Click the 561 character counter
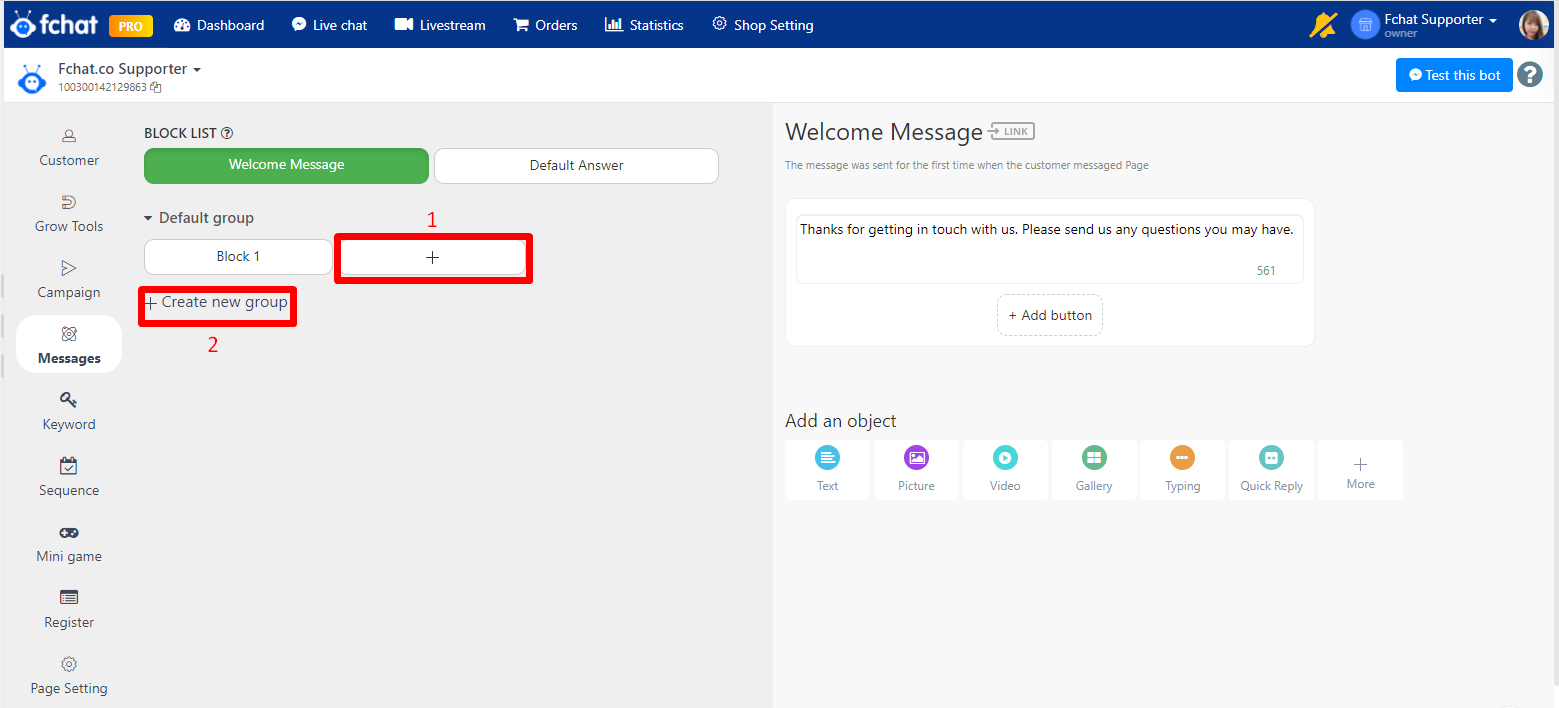 tap(1266, 271)
